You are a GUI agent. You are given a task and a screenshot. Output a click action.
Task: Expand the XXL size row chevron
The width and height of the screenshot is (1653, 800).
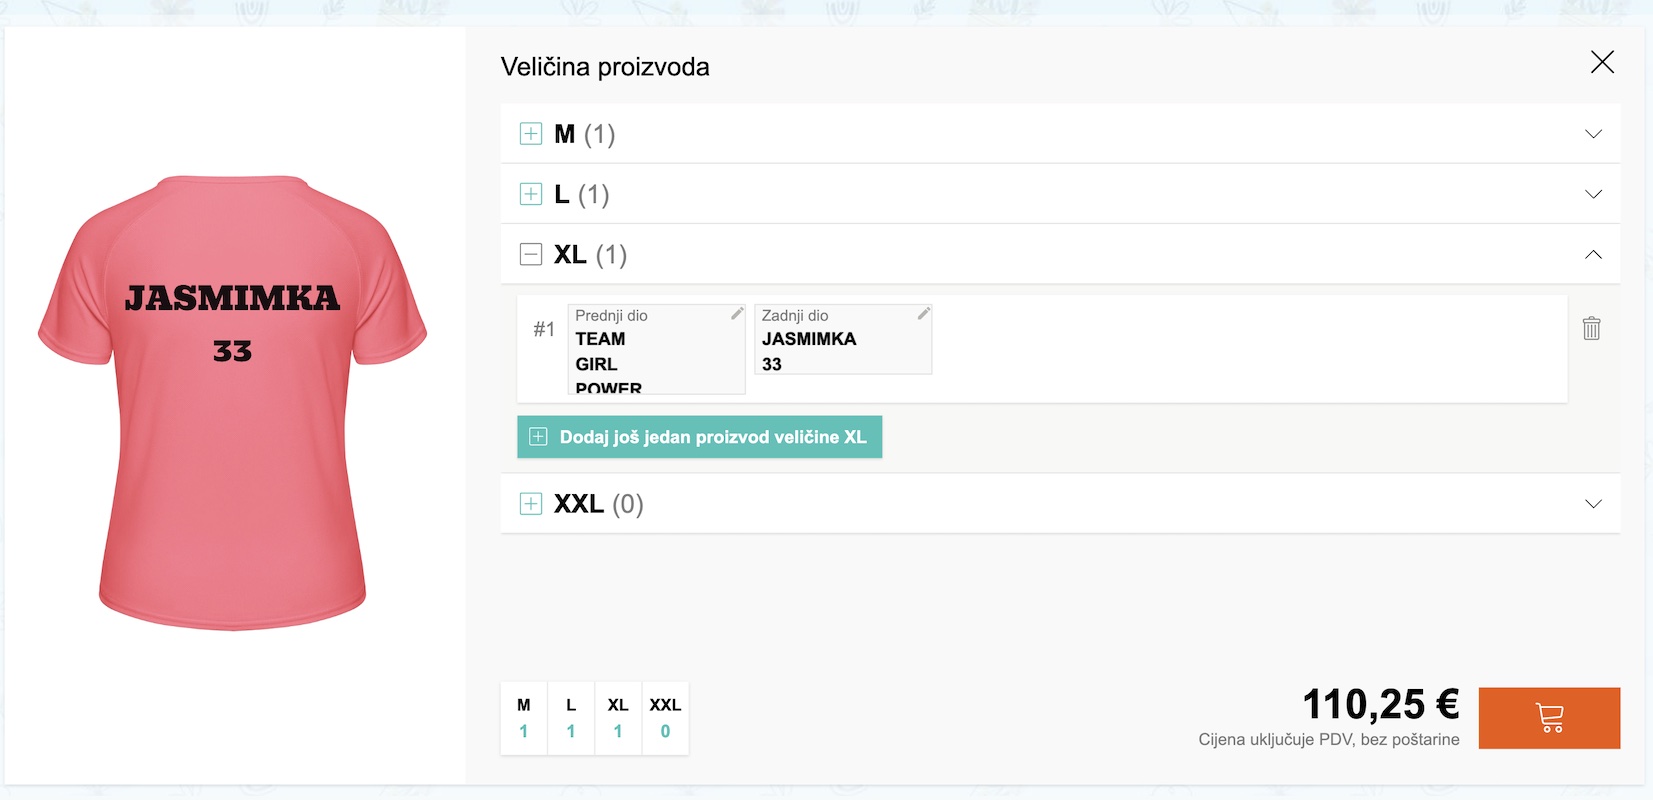(x=1593, y=504)
